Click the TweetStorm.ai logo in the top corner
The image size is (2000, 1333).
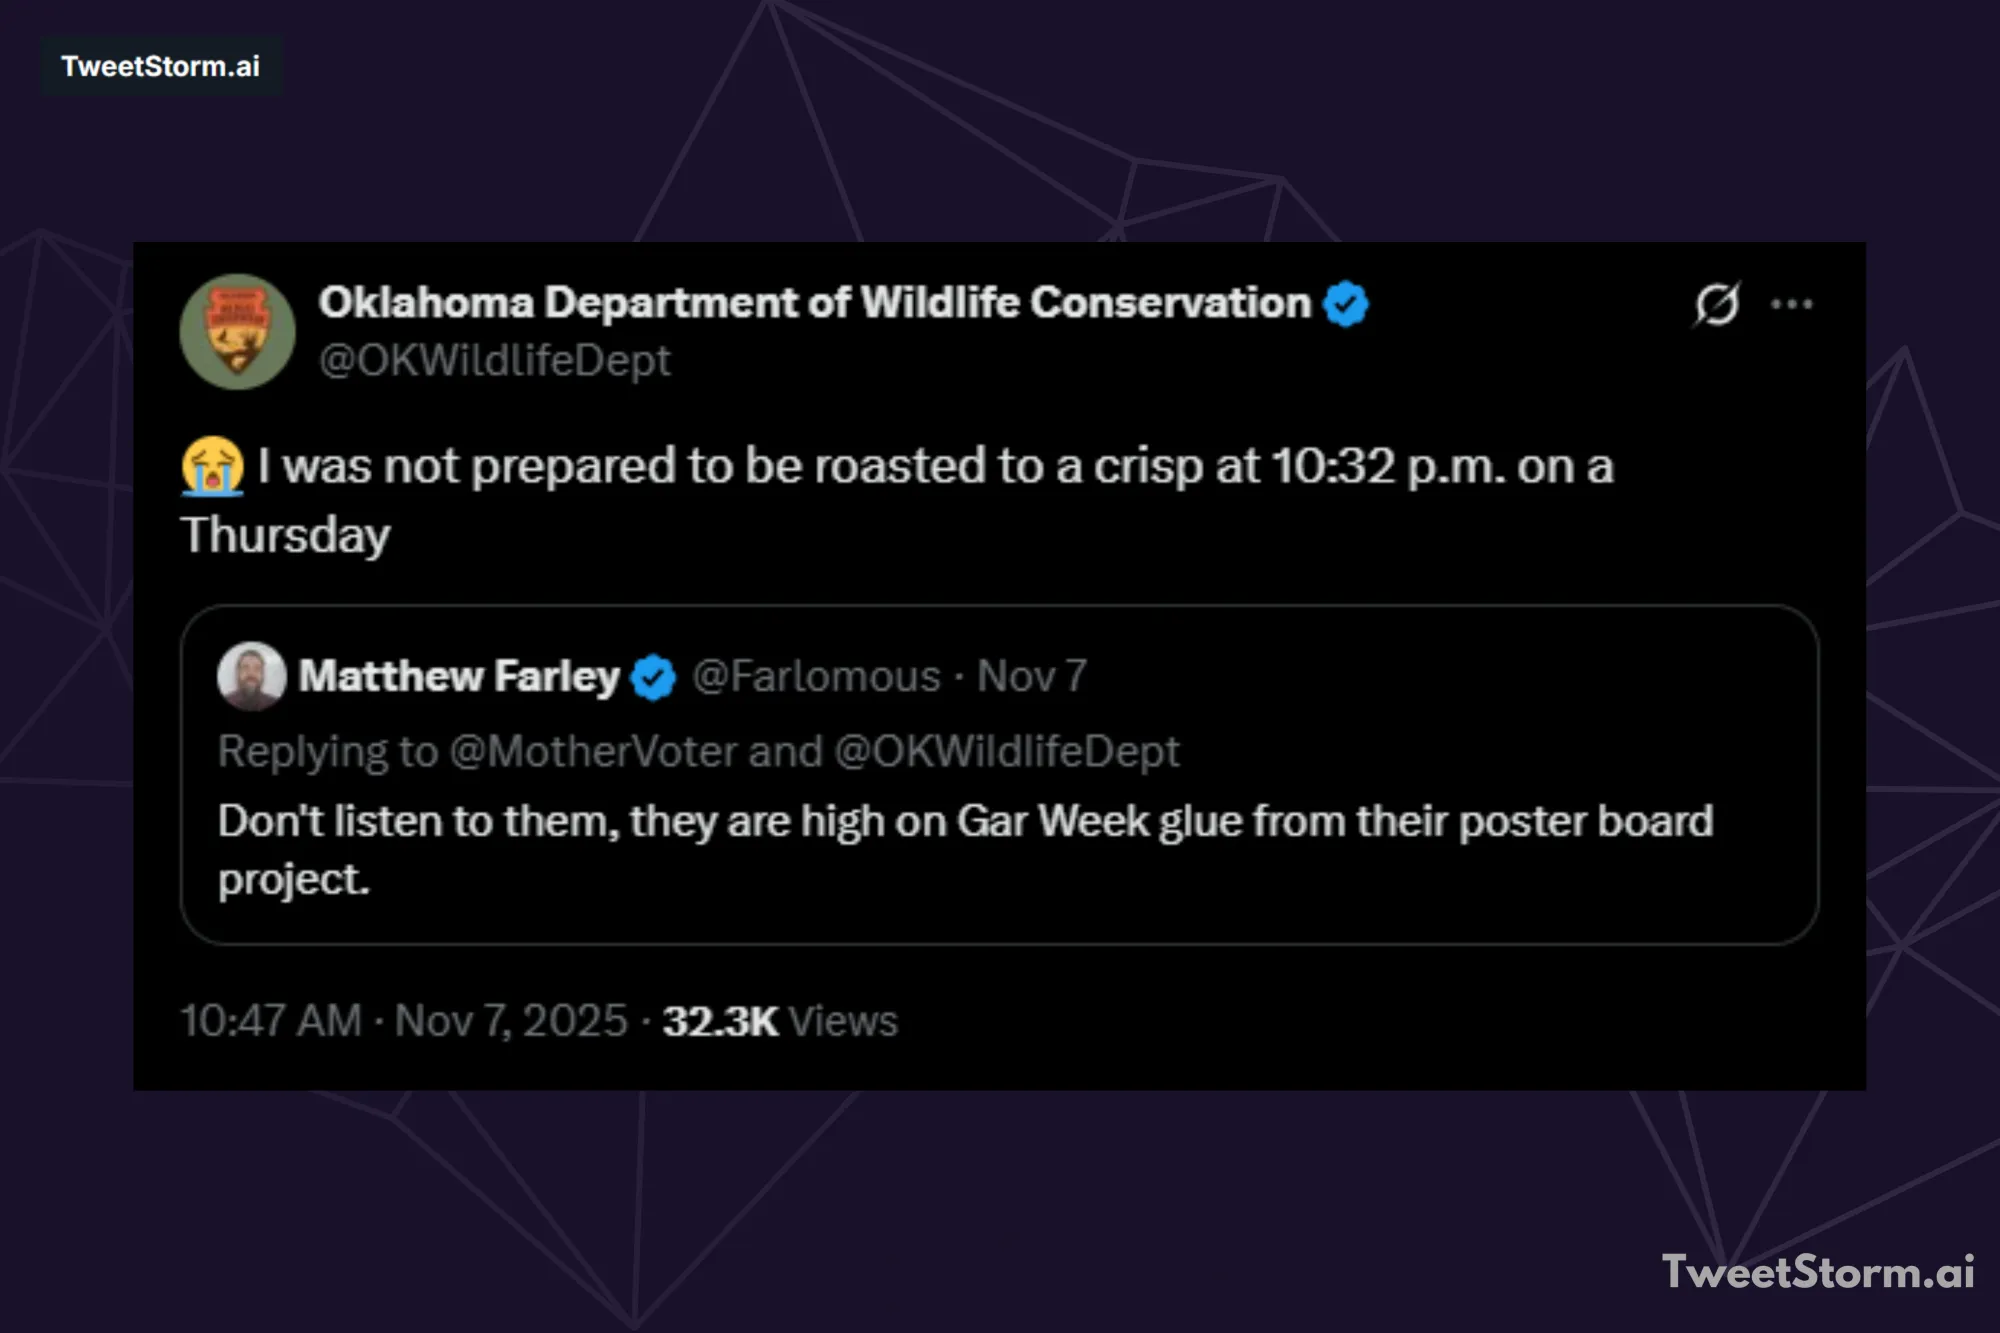pyautogui.click(x=160, y=67)
